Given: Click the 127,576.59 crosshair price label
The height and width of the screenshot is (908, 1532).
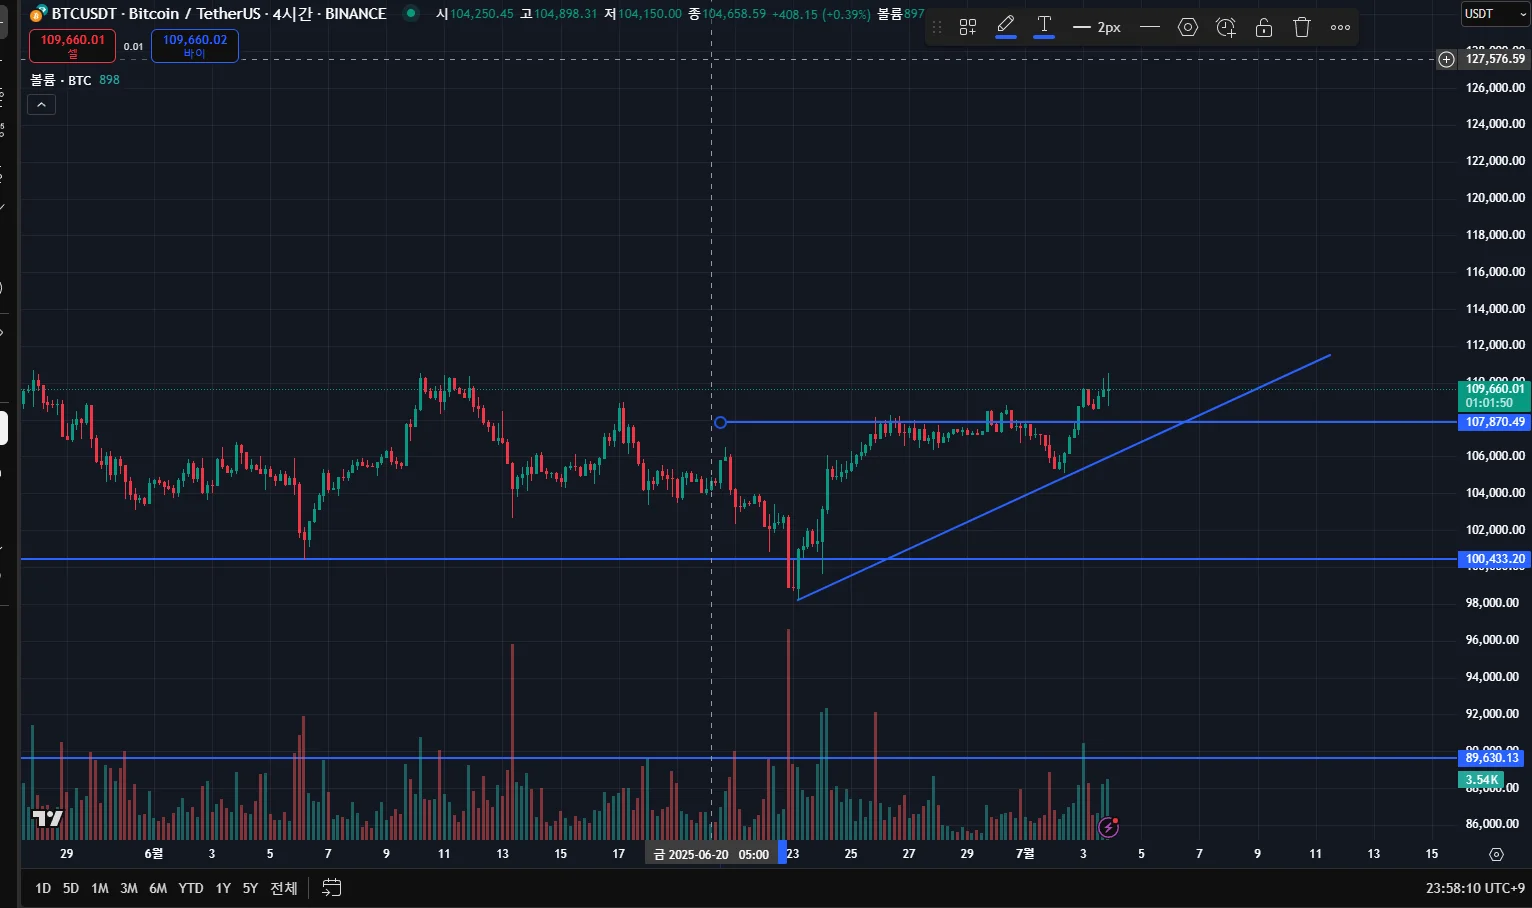Looking at the screenshot, I should tap(1495, 59).
